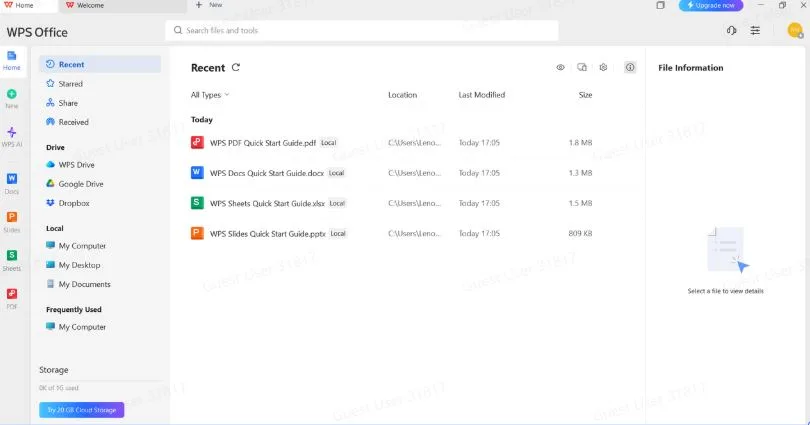Open WPS Slides Quick Start Guide.pptx
The width and height of the screenshot is (810, 425).
pos(268,234)
